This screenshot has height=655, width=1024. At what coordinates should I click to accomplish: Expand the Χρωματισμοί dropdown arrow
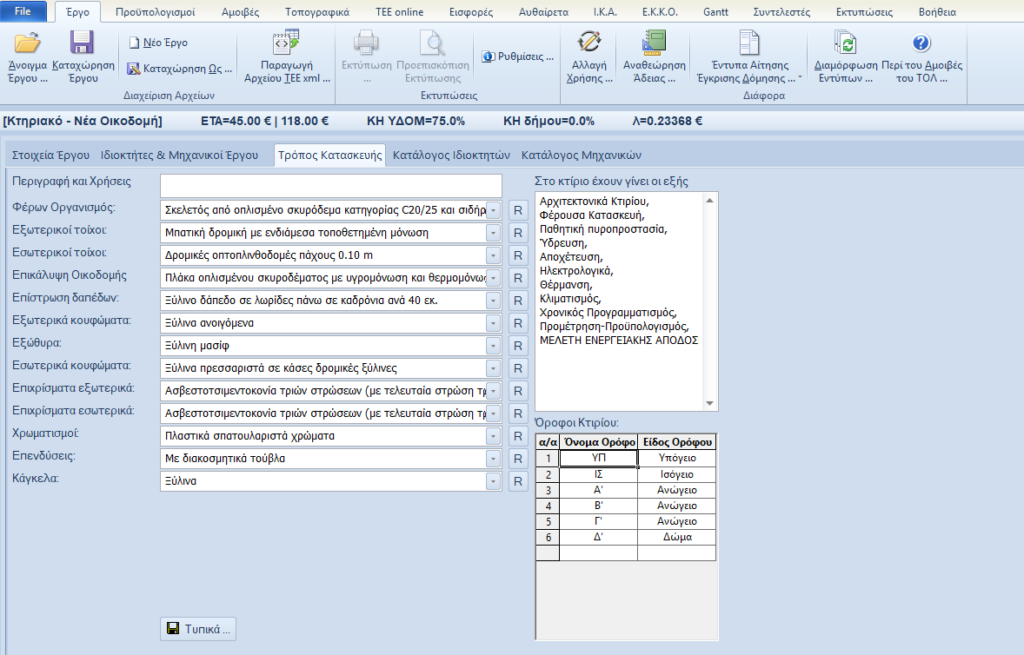pyautogui.click(x=492, y=436)
